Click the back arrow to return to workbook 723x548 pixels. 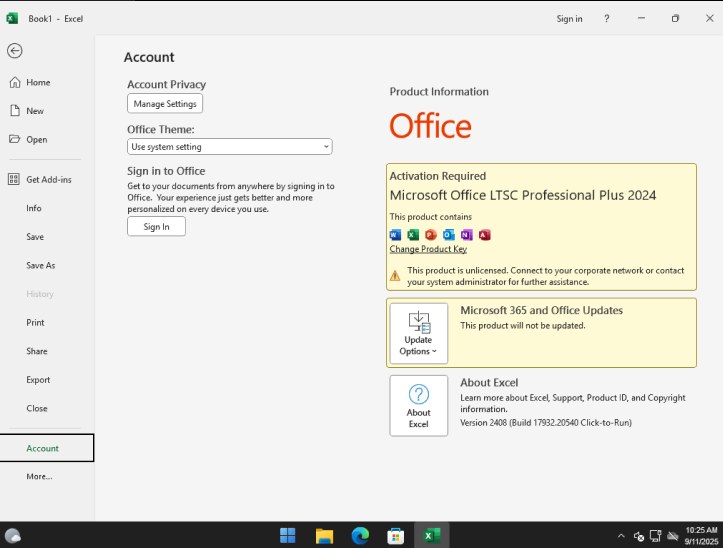[15, 51]
